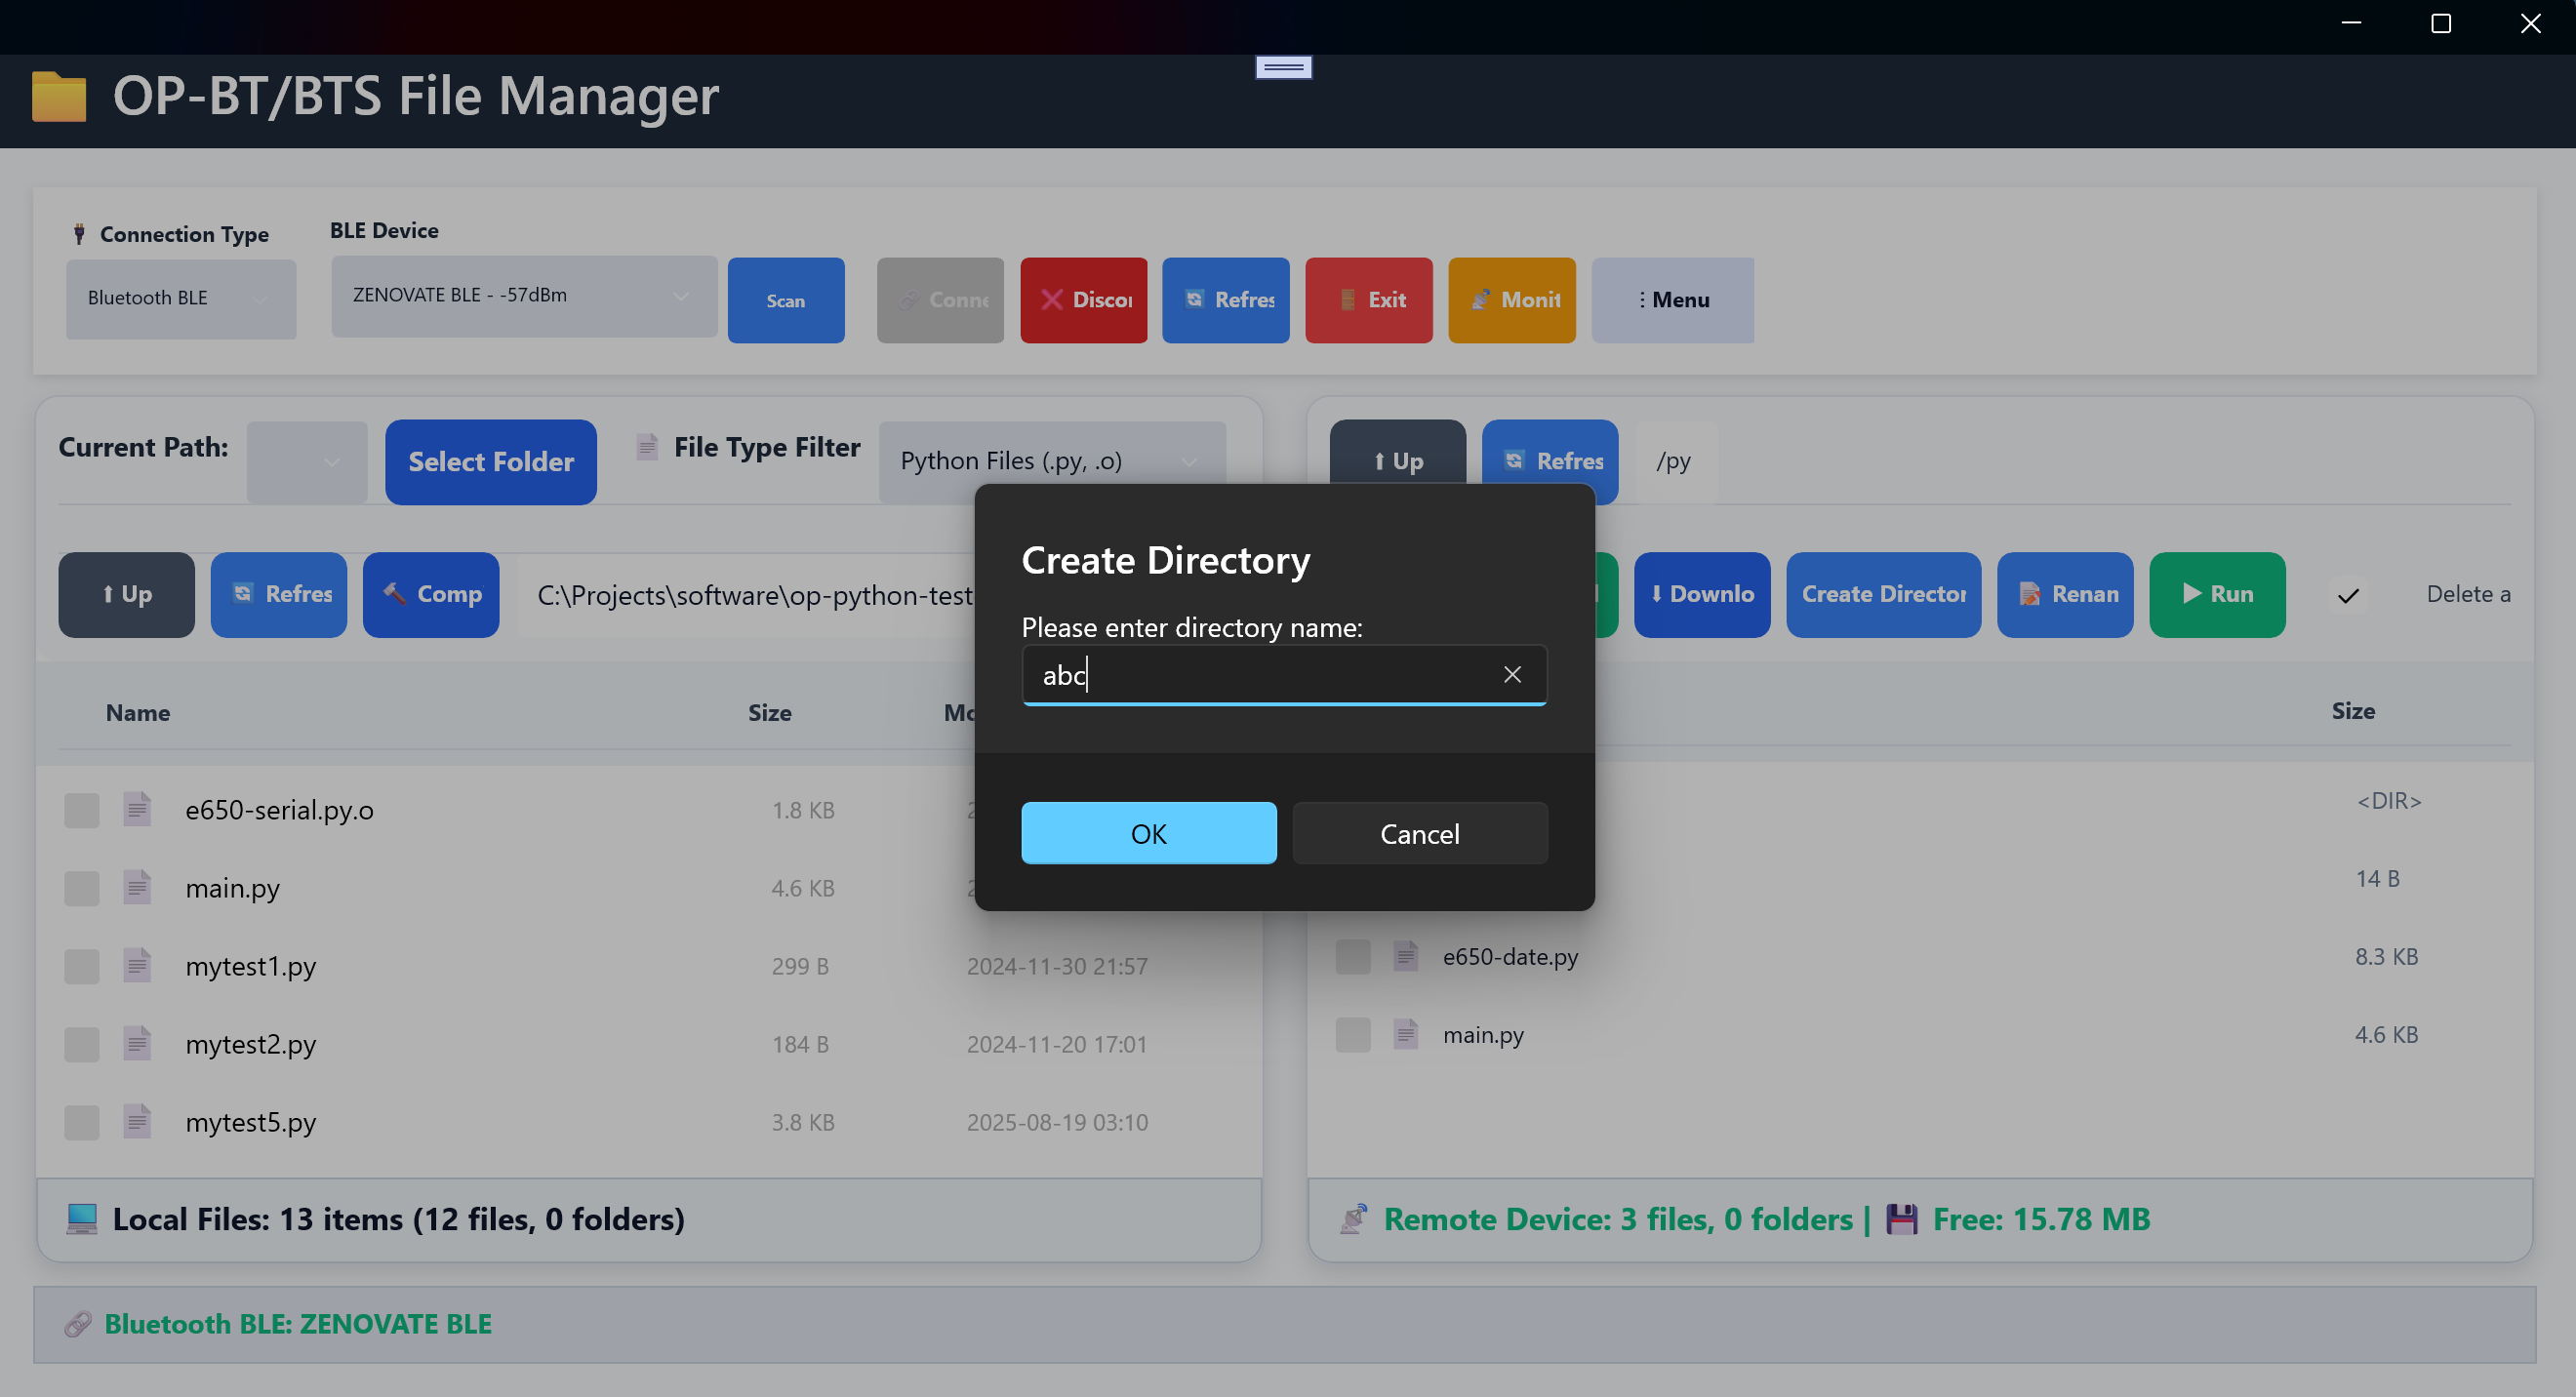Viewport: 2576px width, 1397px height.
Task: Check the checkbox next to mytest1.py
Action: pyautogui.click(x=81, y=966)
